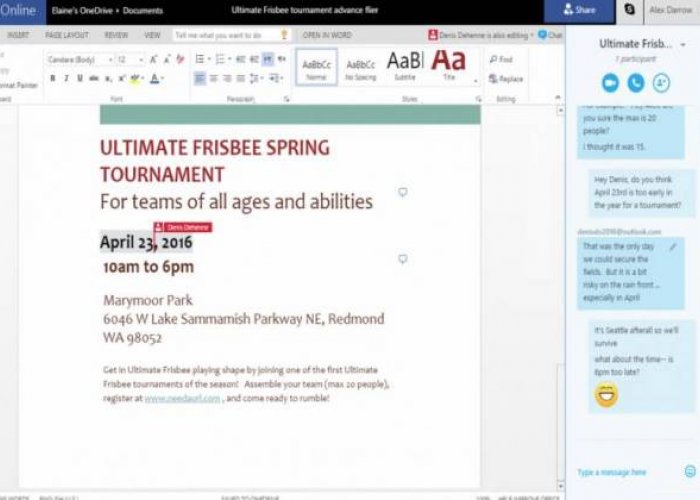This screenshot has height=500, width=700.
Task: Start a voice call in chat
Action: click(x=635, y=83)
